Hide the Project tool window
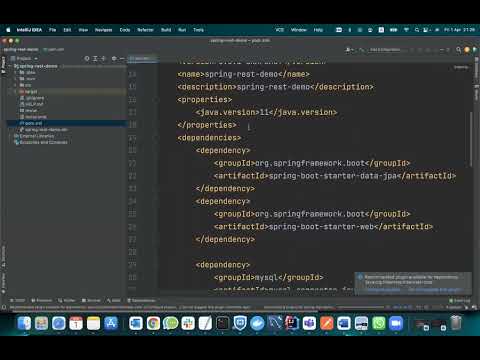The height and width of the screenshot is (360, 480). (122, 58)
